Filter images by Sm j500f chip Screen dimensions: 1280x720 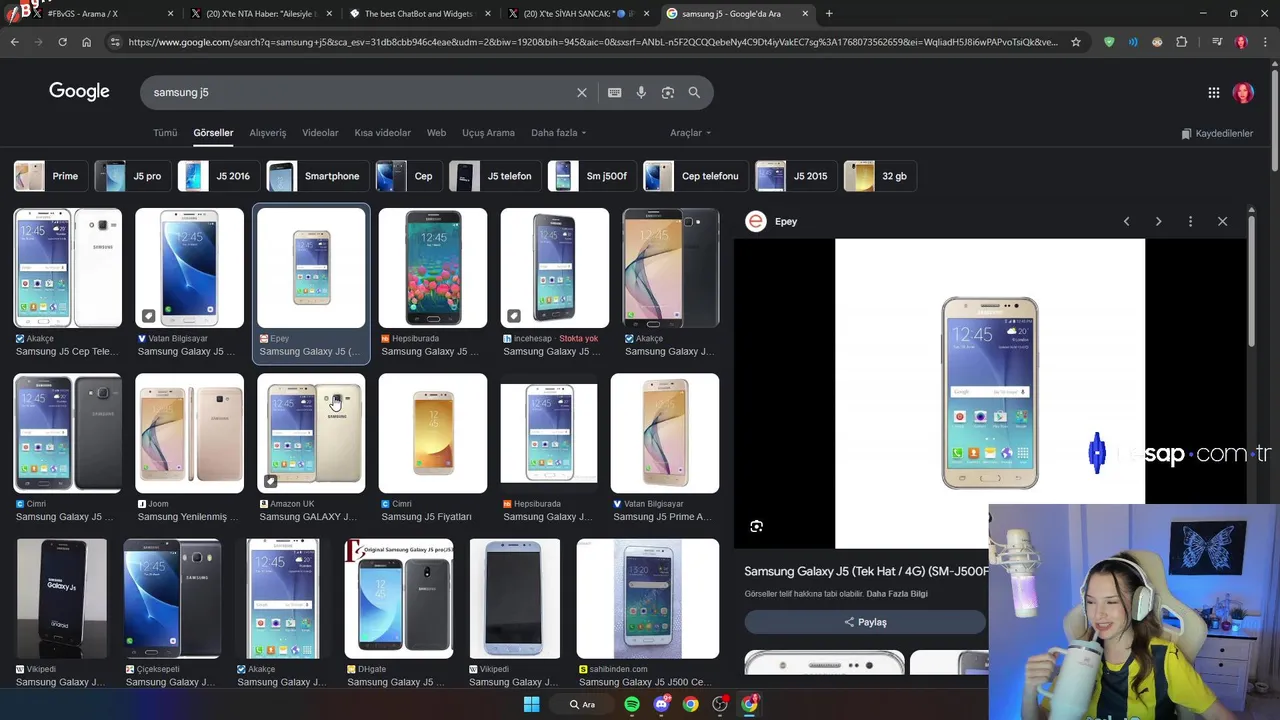click(x=593, y=176)
